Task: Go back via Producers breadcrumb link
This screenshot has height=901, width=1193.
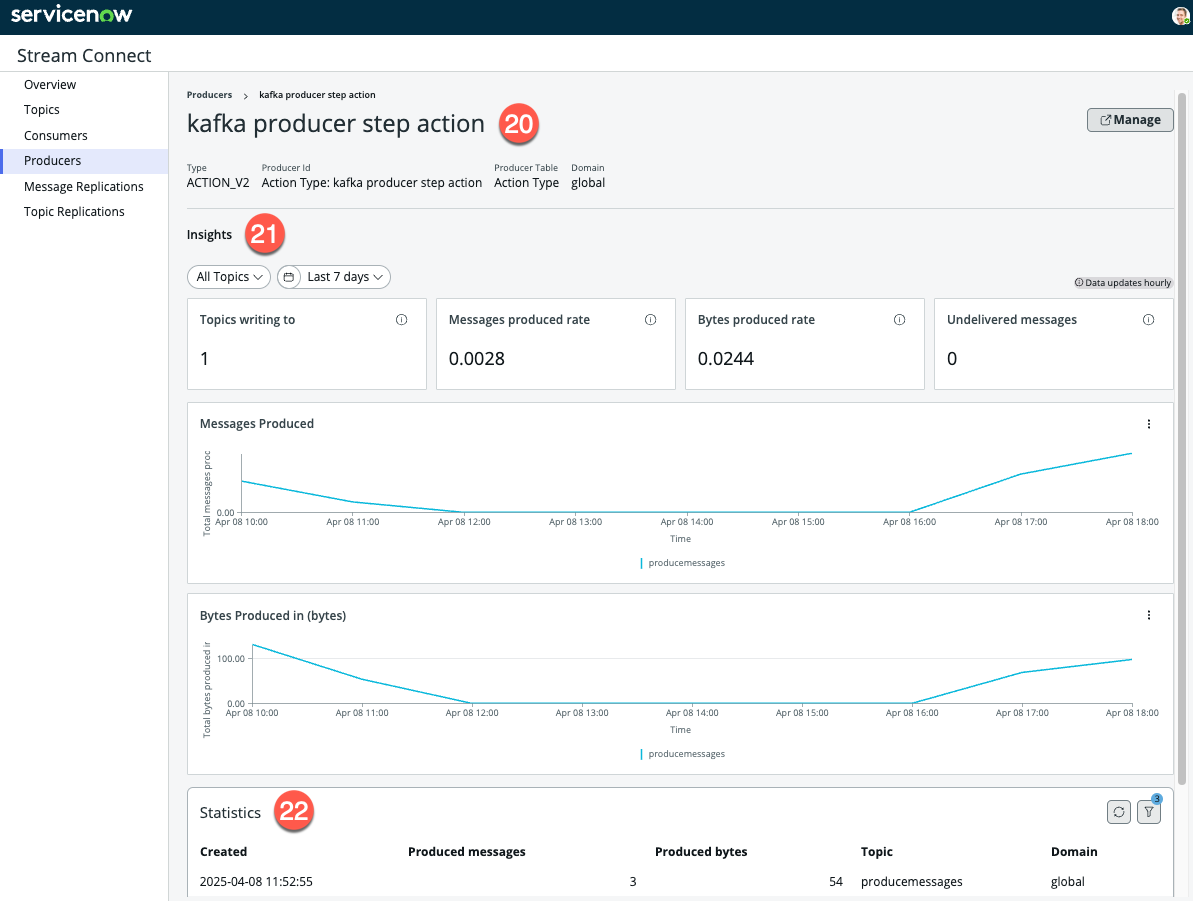Action: [209, 95]
